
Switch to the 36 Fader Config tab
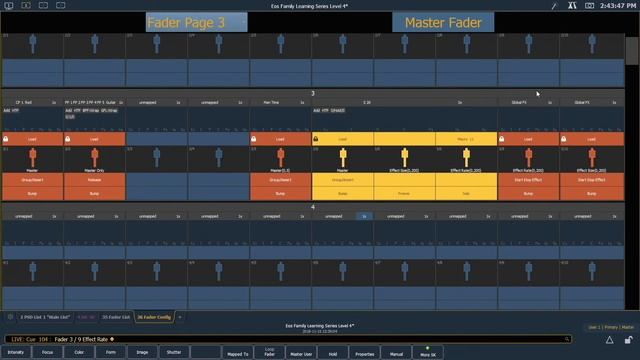pos(154,317)
